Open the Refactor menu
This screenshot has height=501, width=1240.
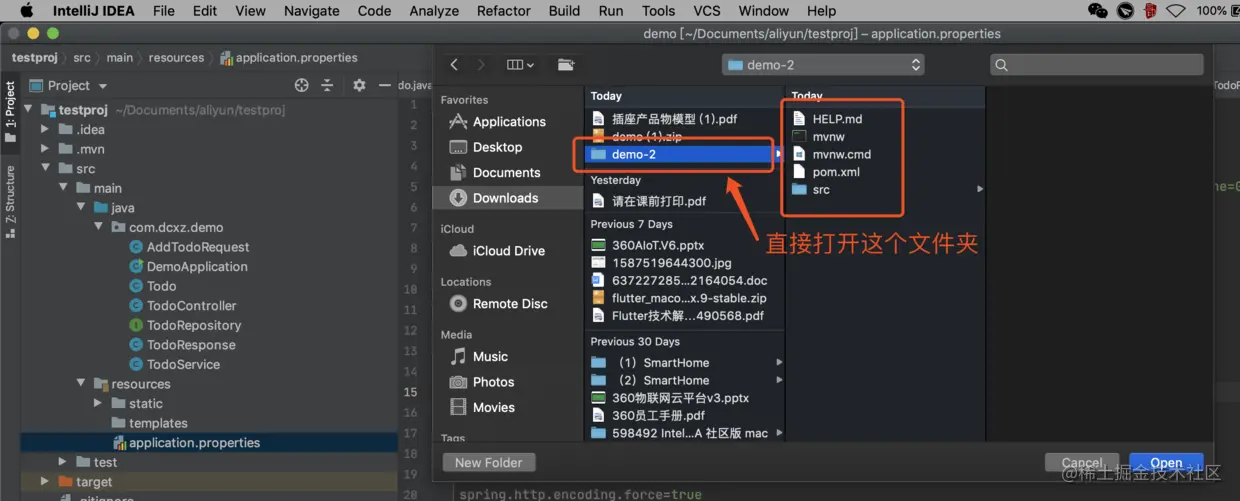click(x=504, y=11)
